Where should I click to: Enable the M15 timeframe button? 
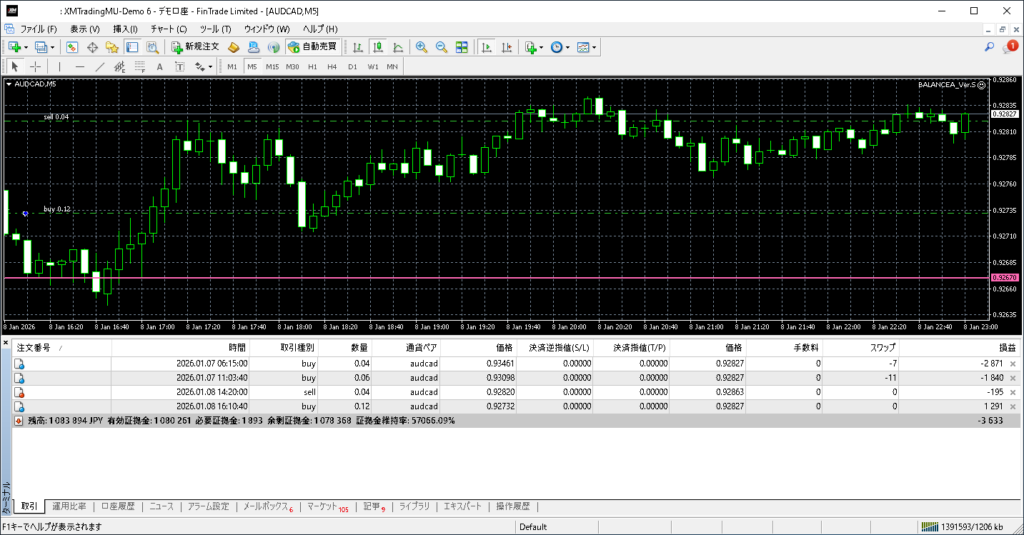pos(272,67)
